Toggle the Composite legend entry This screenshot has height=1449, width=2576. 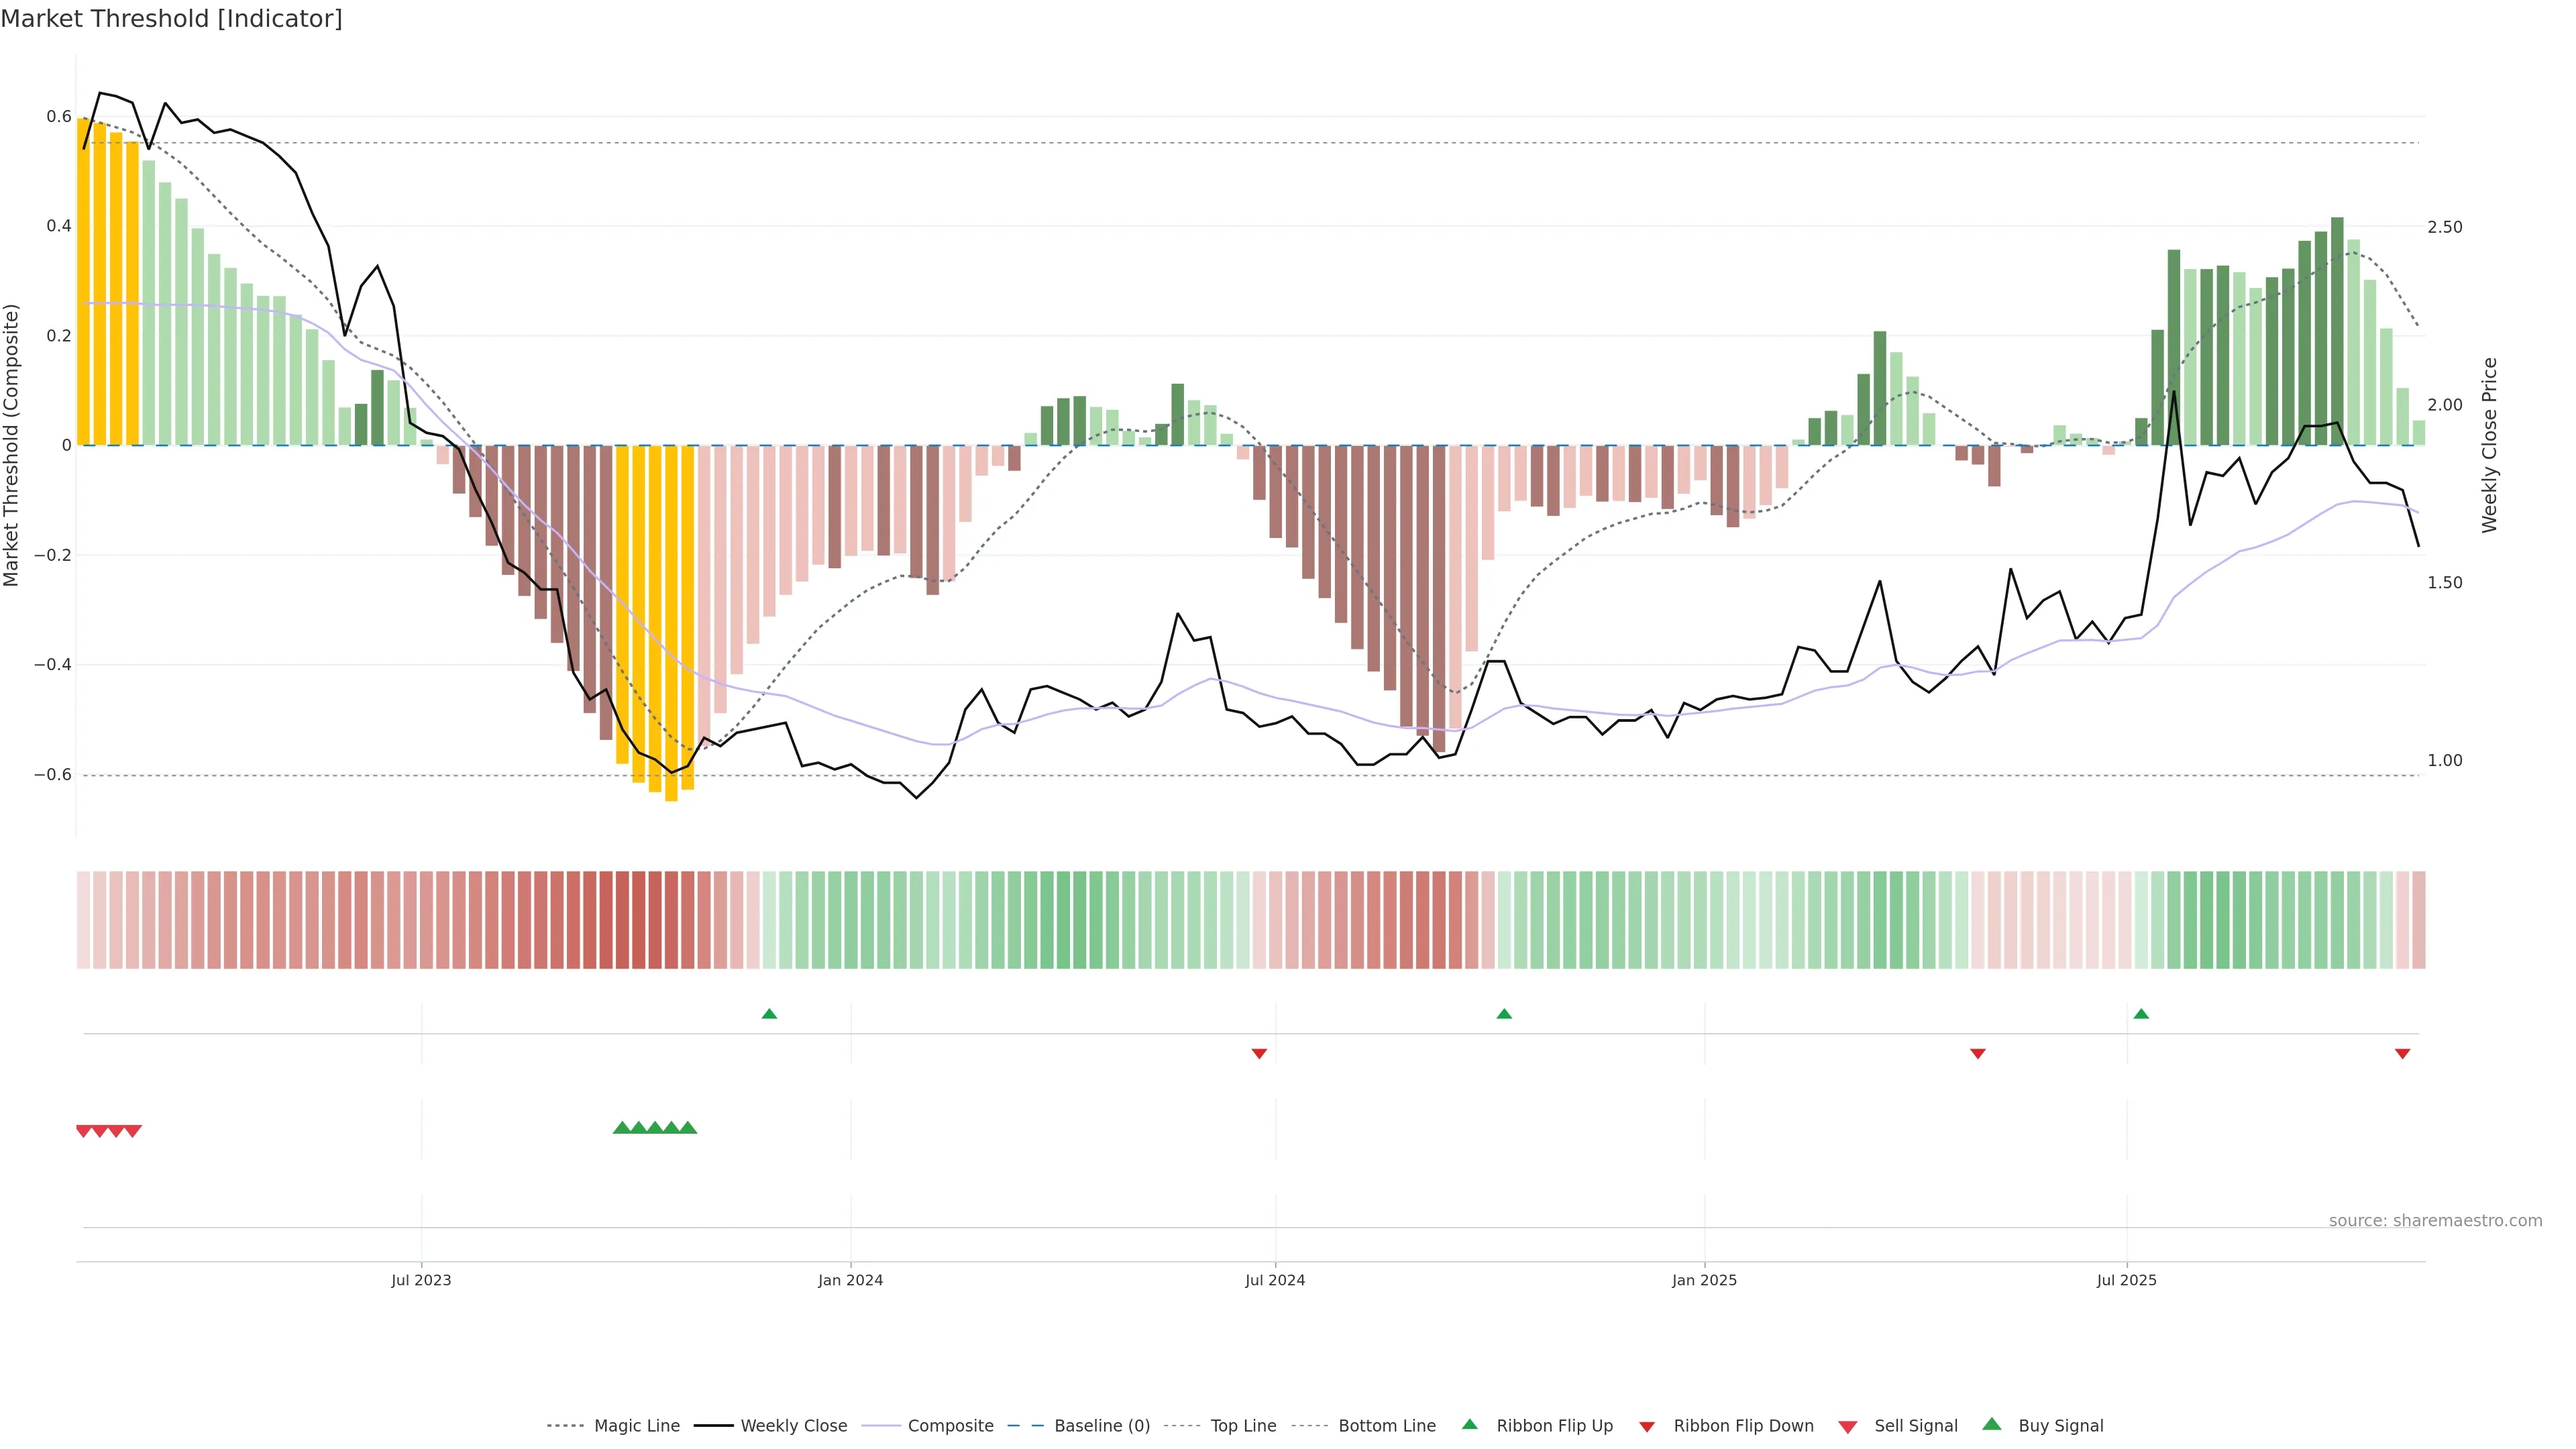coord(950,1426)
